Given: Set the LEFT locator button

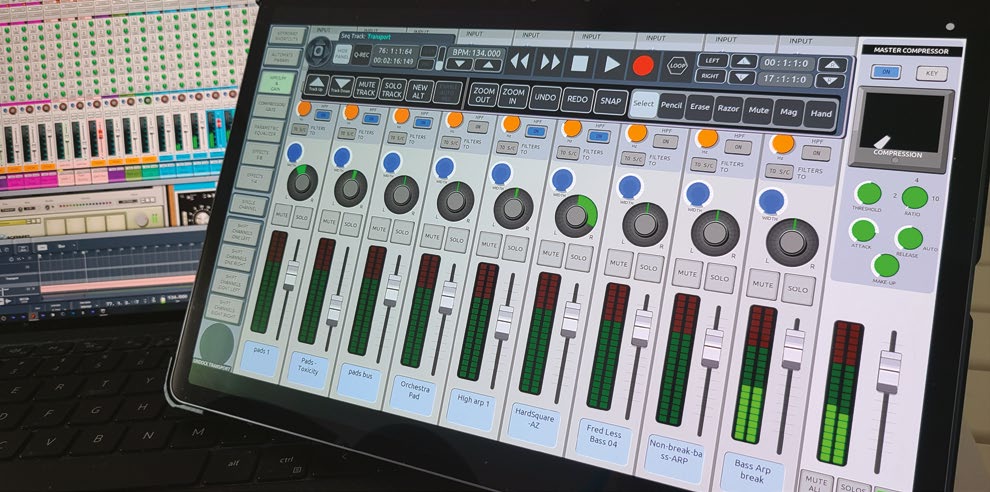Looking at the screenshot, I should 712,61.
